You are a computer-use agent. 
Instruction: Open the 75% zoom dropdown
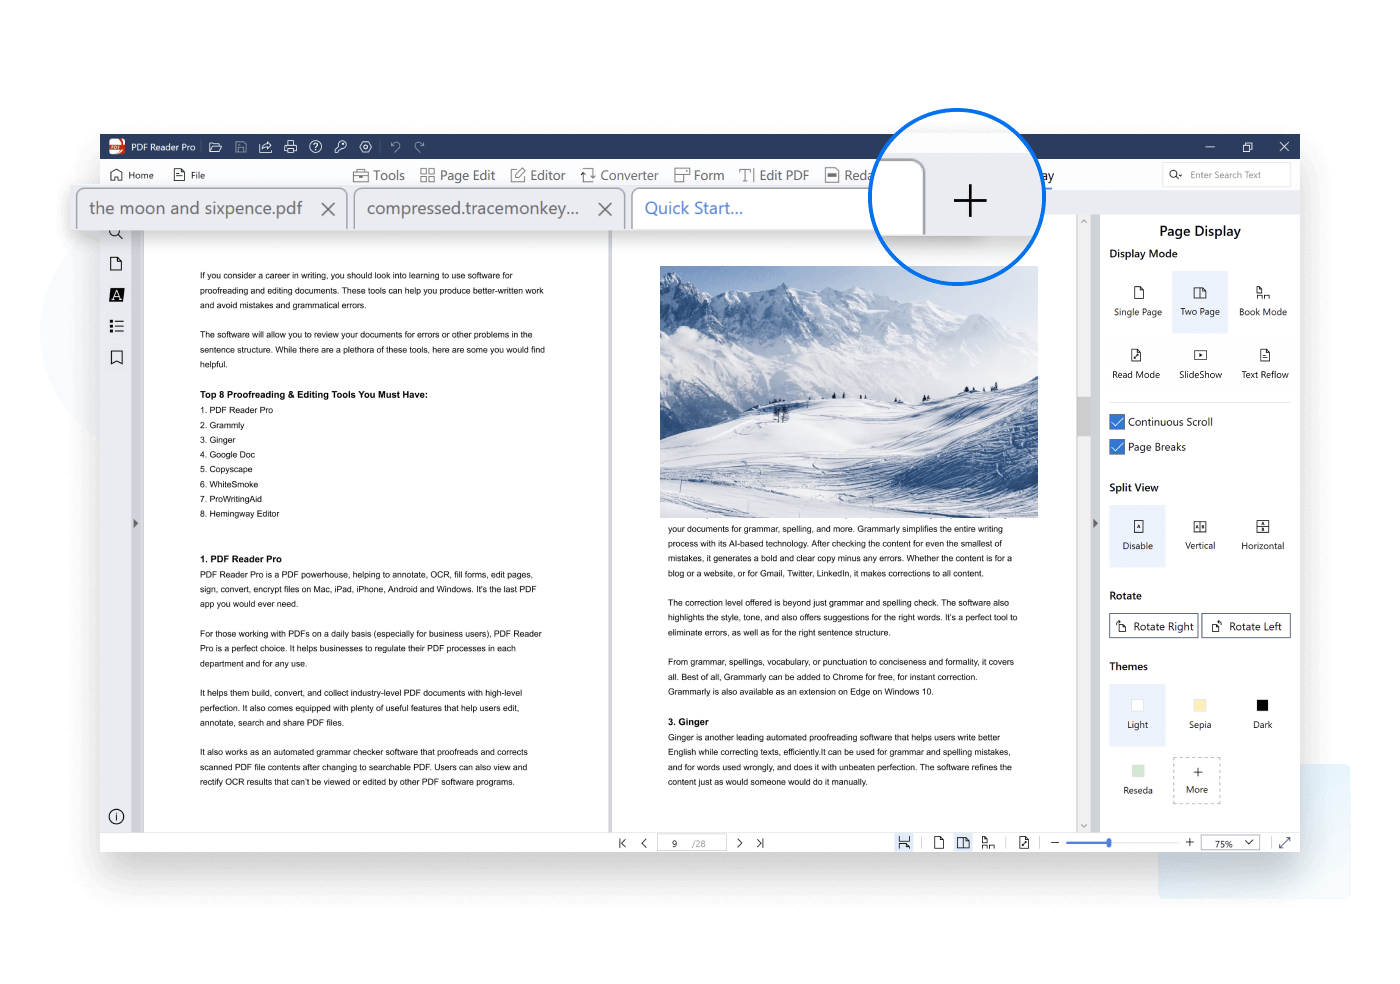tap(1231, 843)
